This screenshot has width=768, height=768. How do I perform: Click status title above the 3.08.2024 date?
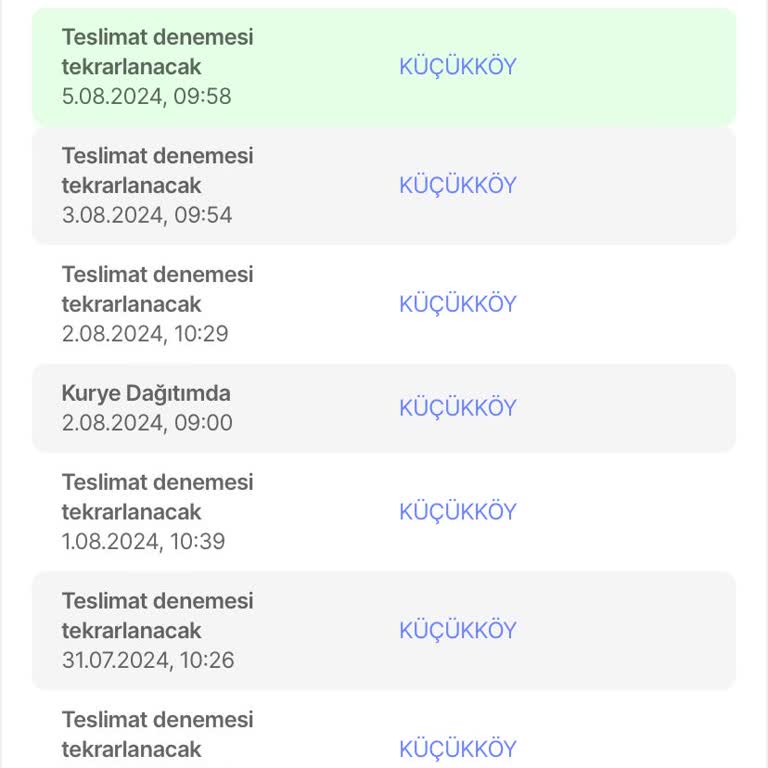(157, 171)
